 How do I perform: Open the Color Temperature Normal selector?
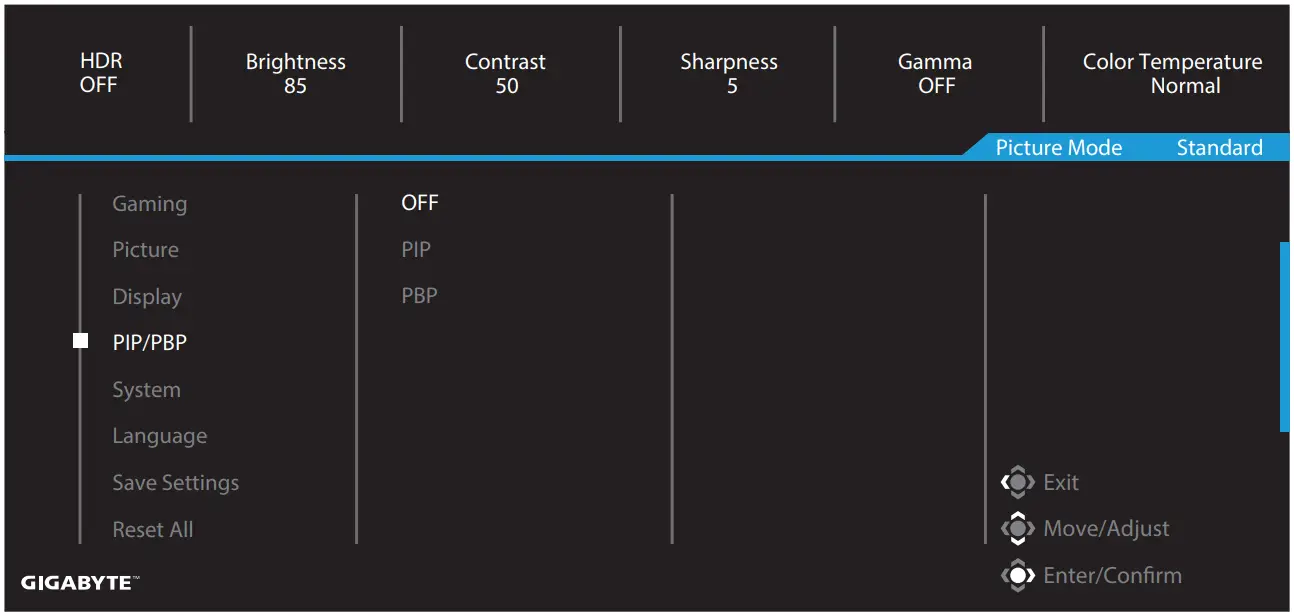point(1171,73)
